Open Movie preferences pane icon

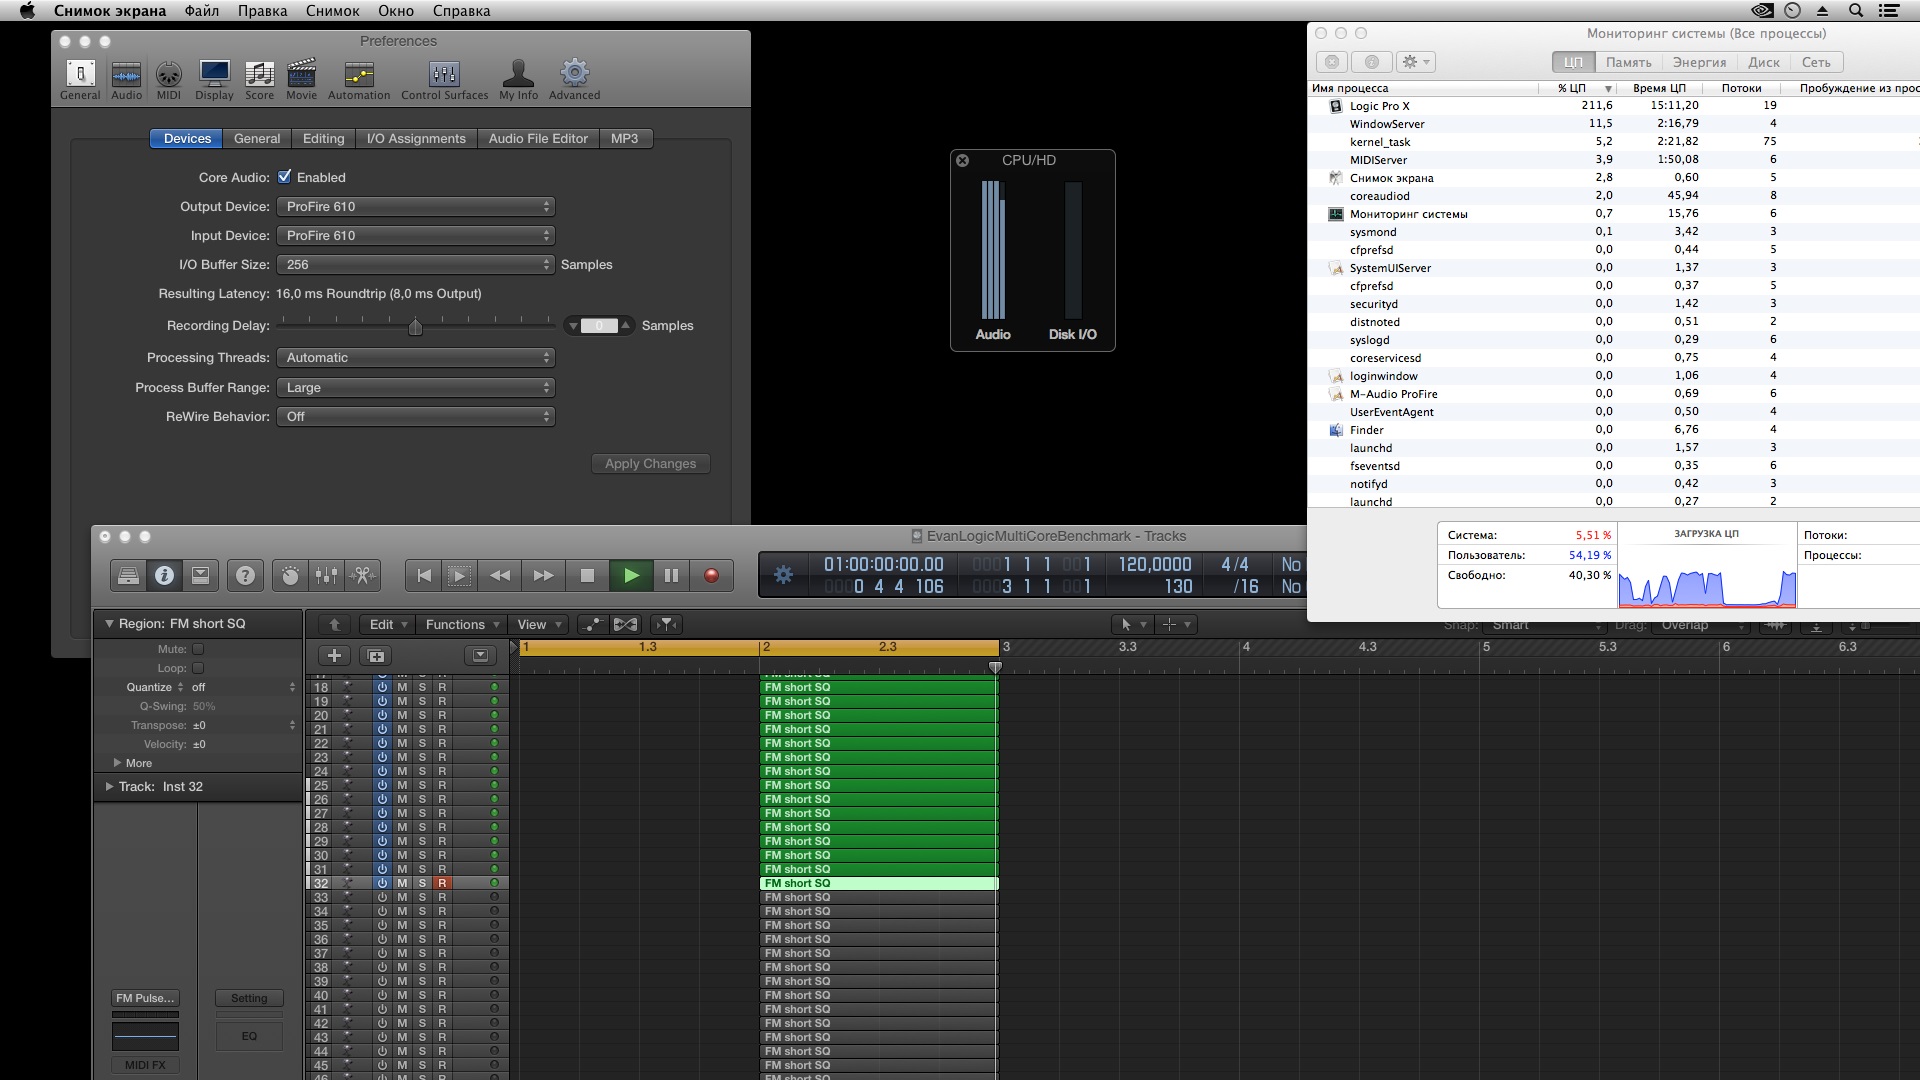(301, 79)
